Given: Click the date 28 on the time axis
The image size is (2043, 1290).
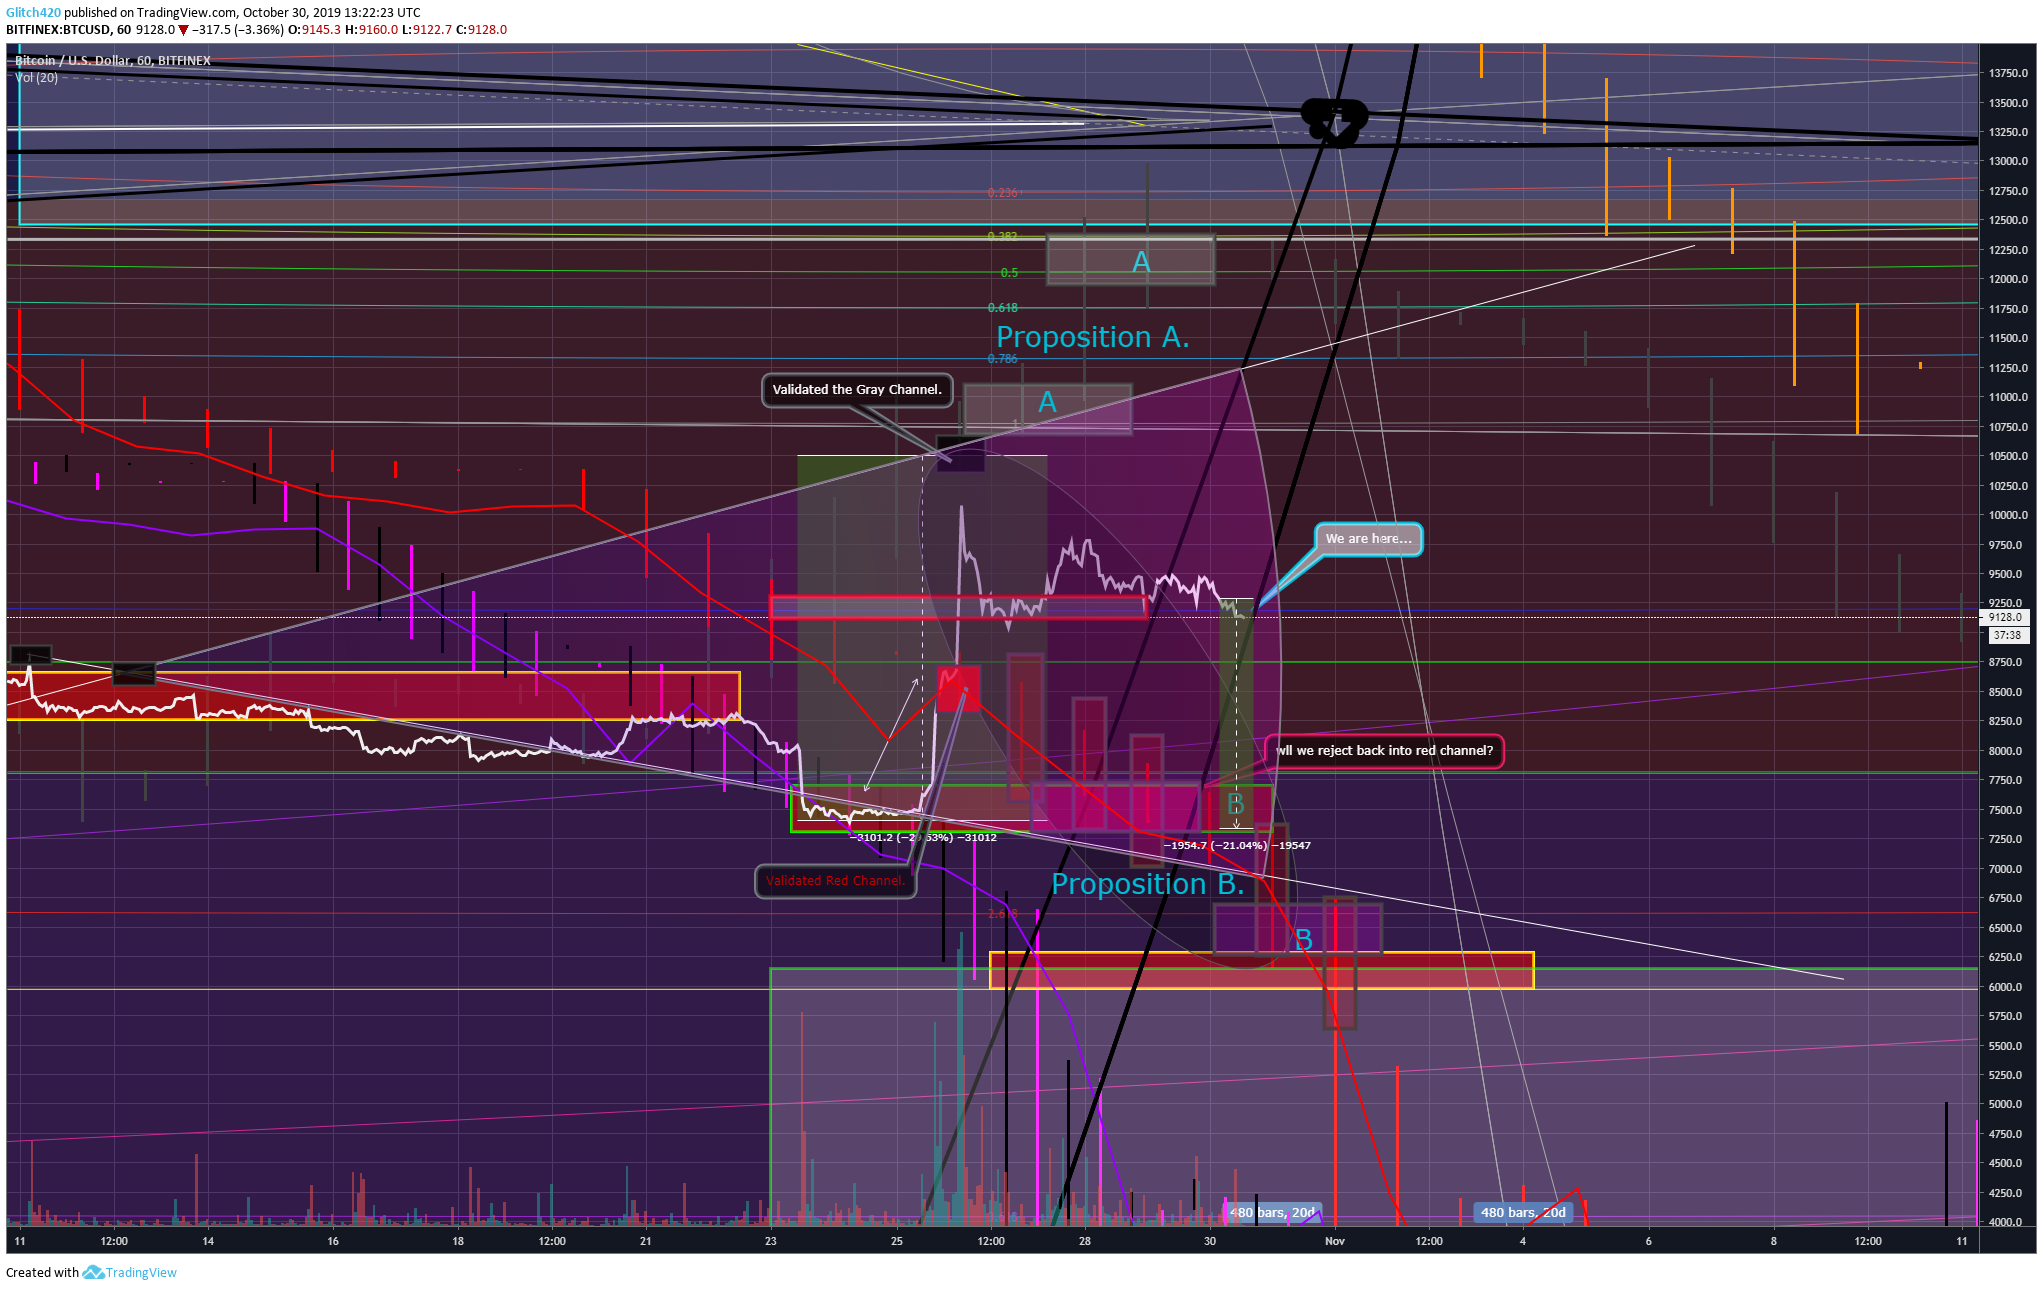Looking at the screenshot, I should coord(1085,1241).
